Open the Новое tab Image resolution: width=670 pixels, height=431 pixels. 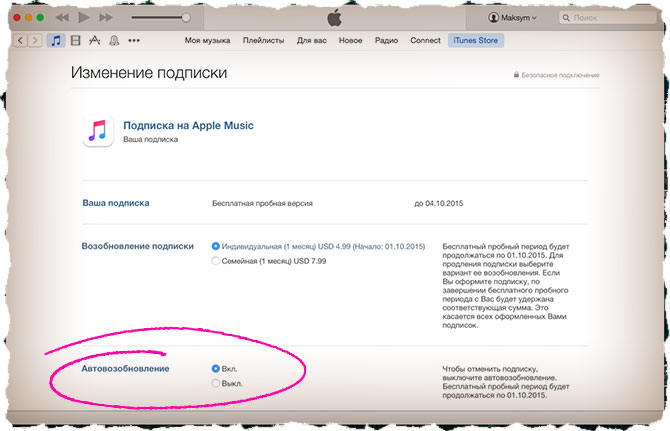(x=350, y=41)
